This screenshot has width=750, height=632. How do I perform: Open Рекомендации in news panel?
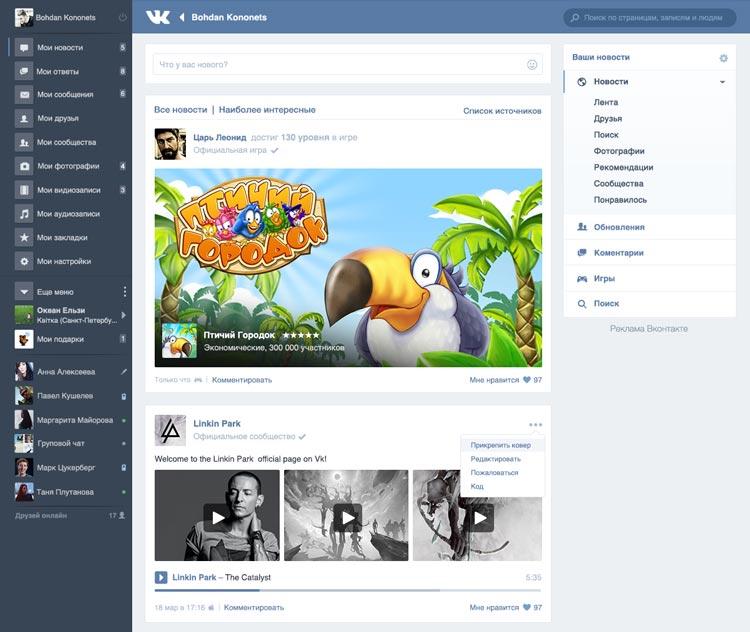coord(623,167)
